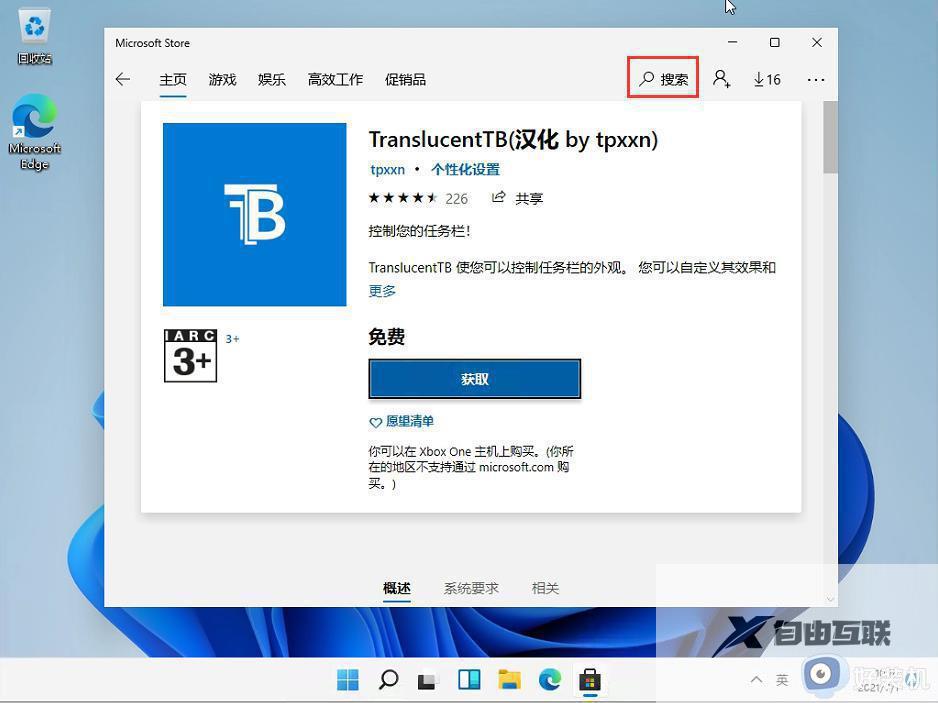Viewport: 938px width, 703px height.
Task: Open search in the Microsoft Store toolbar
Action: click(x=662, y=78)
